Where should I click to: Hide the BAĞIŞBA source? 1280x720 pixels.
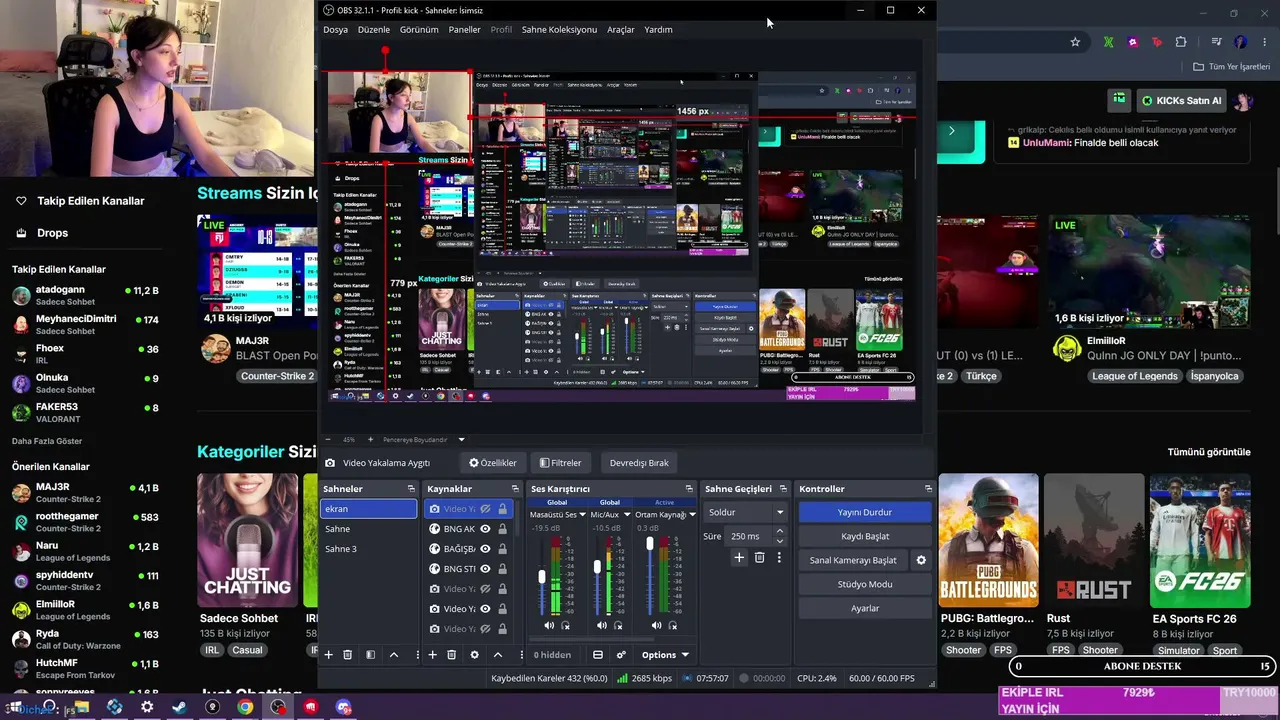(x=485, y=549)
